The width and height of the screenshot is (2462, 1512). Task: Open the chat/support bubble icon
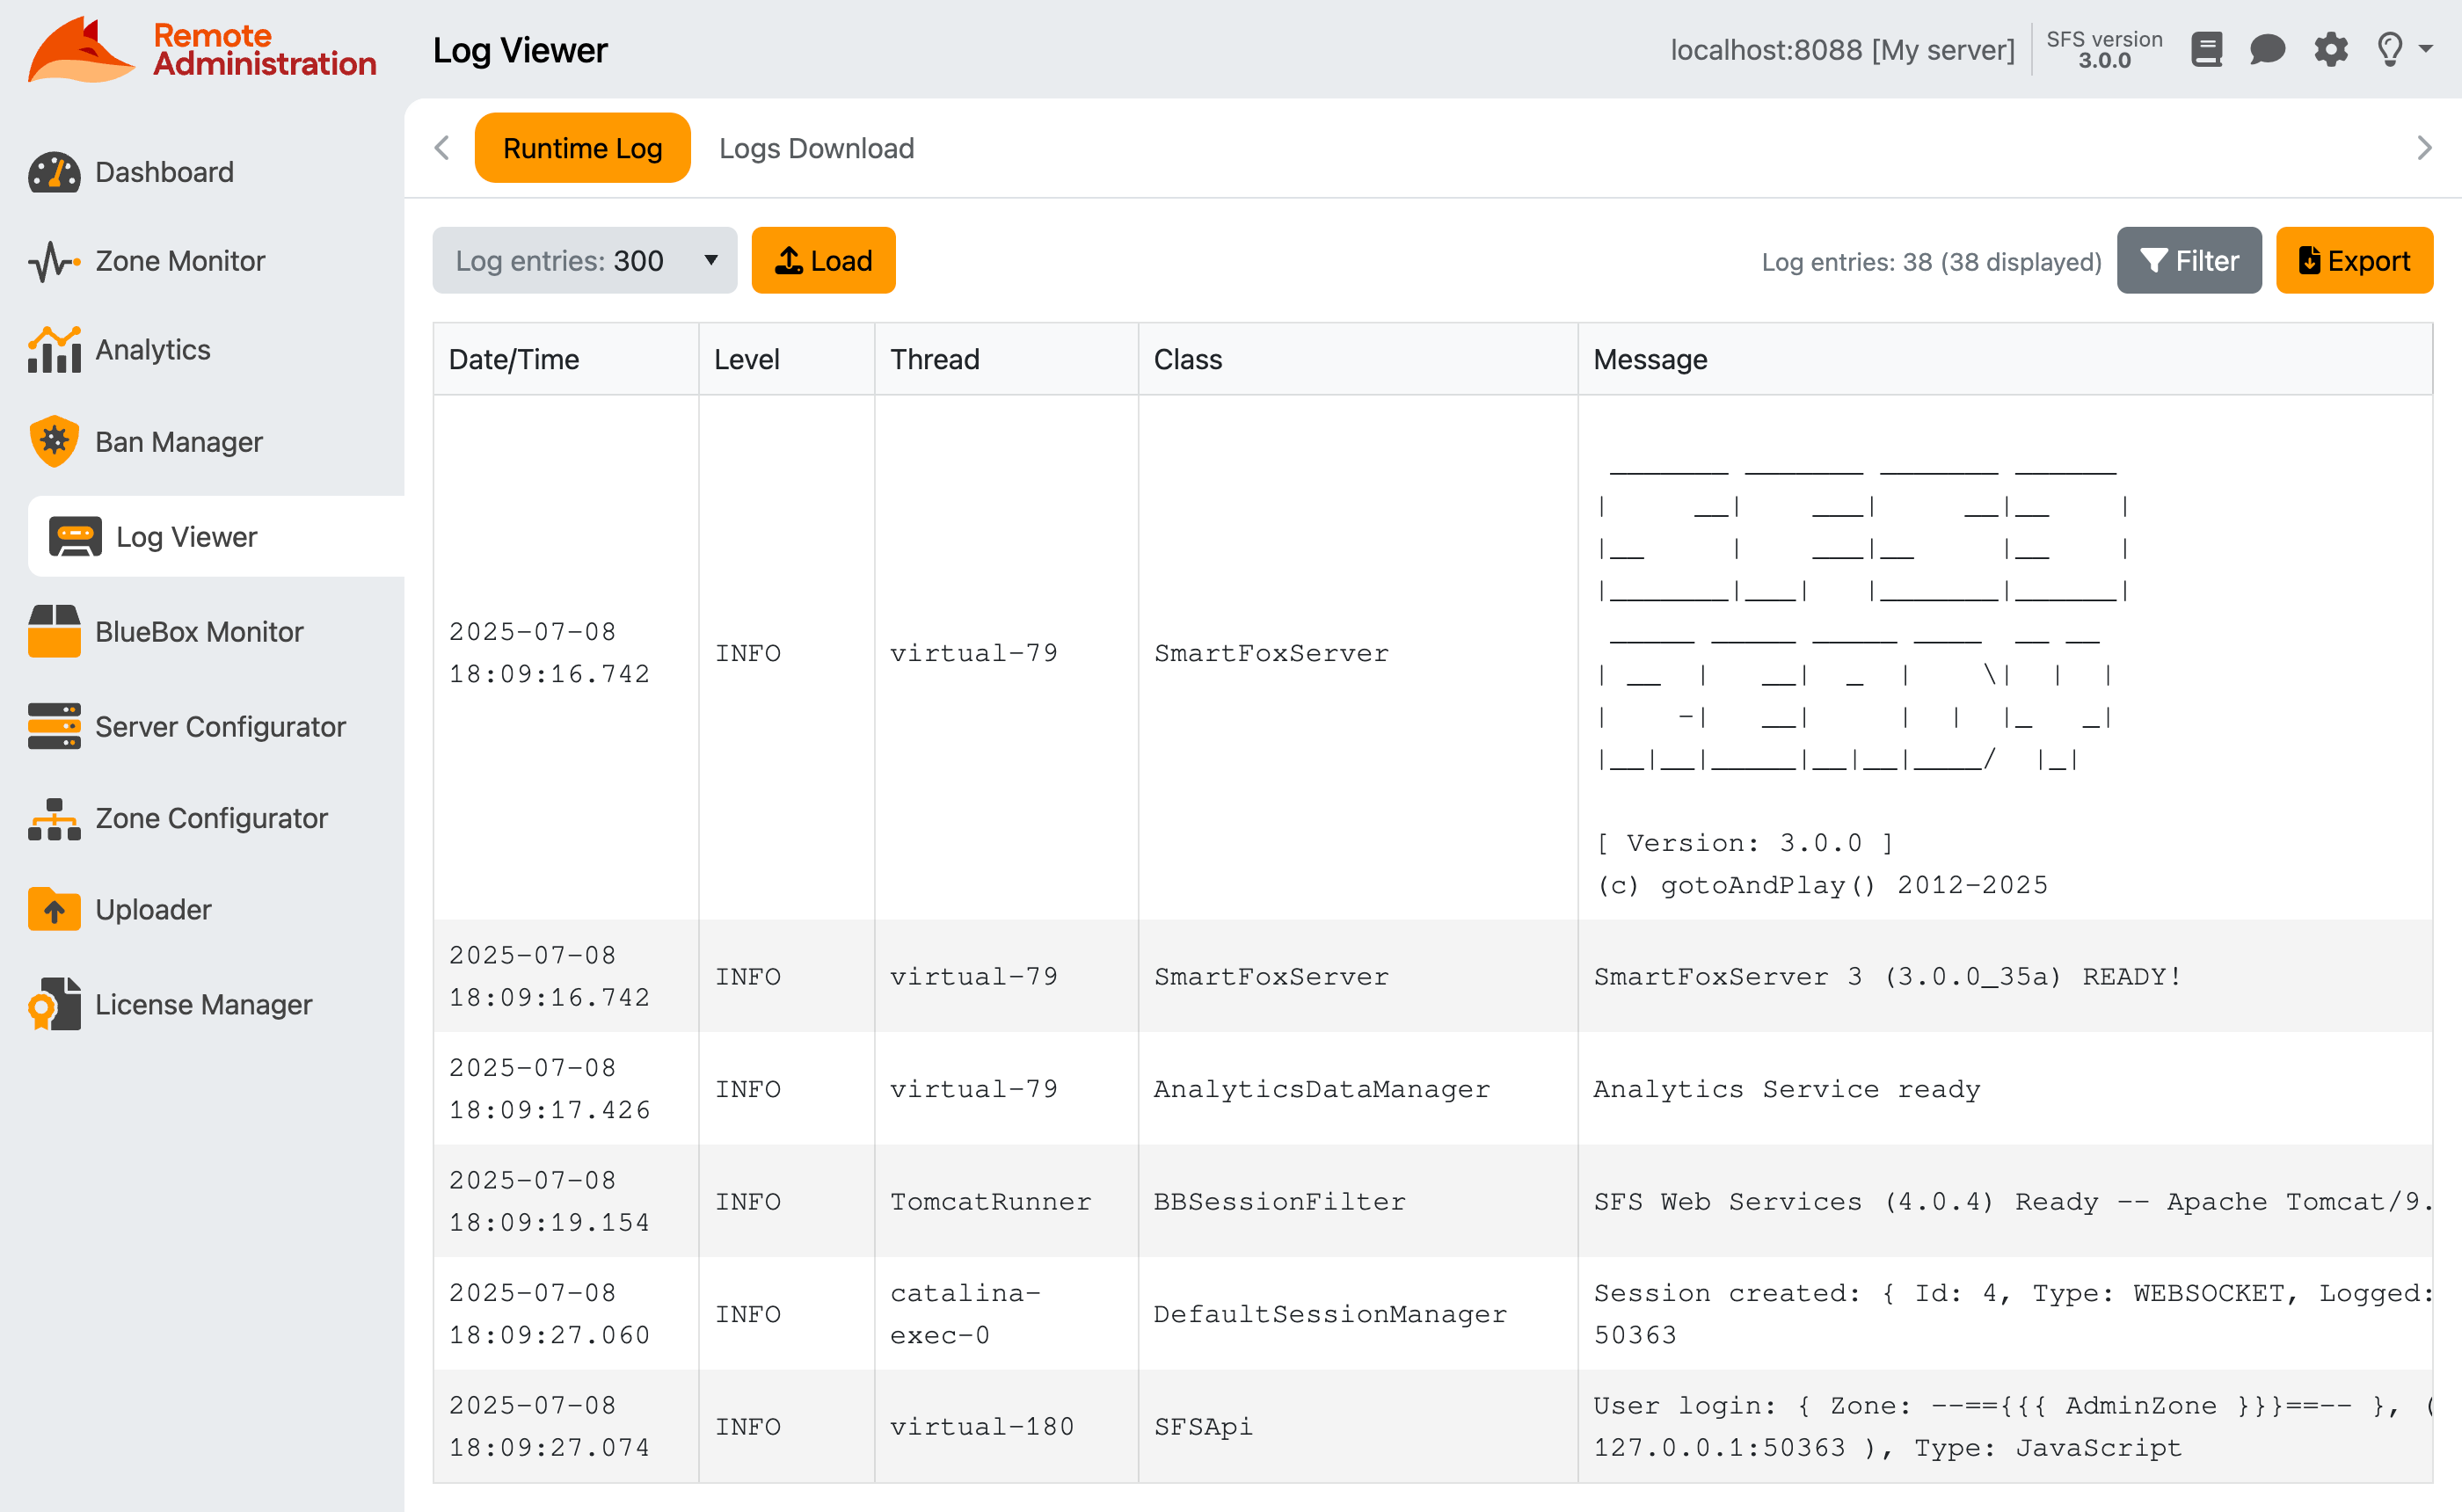2267,49
